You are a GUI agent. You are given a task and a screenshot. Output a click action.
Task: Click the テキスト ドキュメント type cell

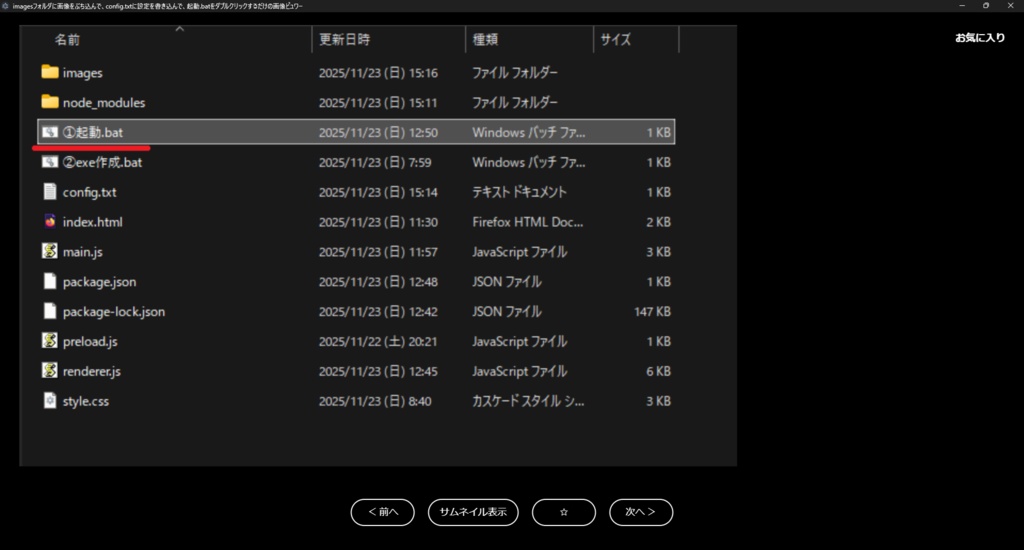519,192
